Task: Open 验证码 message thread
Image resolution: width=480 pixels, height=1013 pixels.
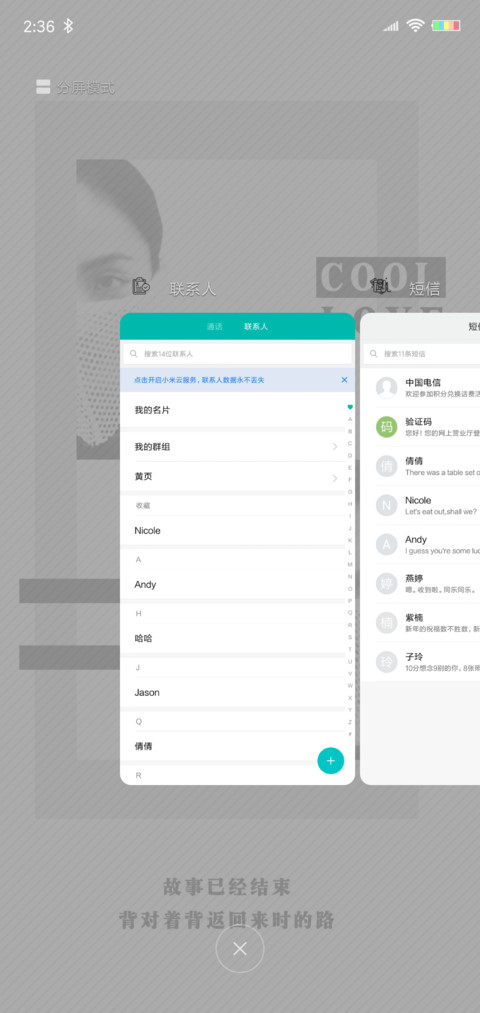Action: click(x=421, y=427)
